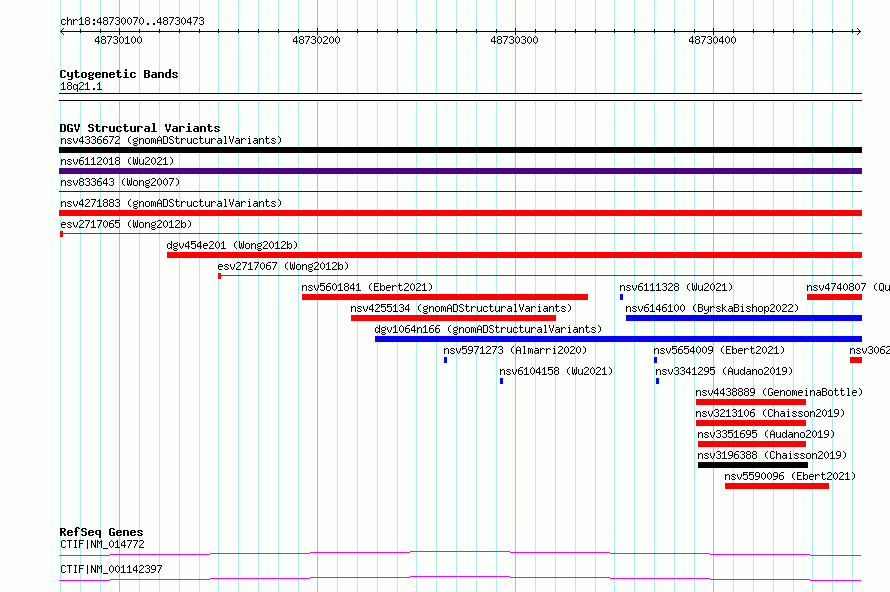This screenshot has width=890, height=592.
Task: Click the red esv2717067 start marker
Action: (220, 276)
